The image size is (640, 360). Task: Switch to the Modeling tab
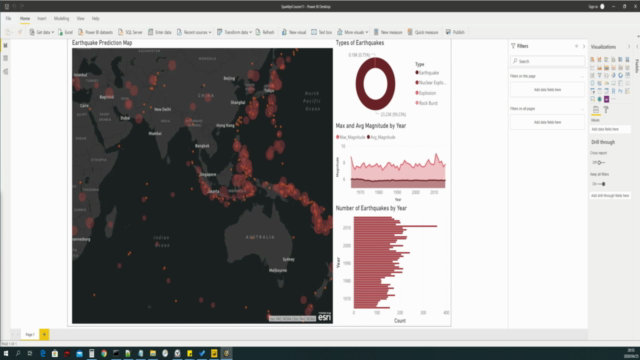pyautogui.click(x=61, y=18)
